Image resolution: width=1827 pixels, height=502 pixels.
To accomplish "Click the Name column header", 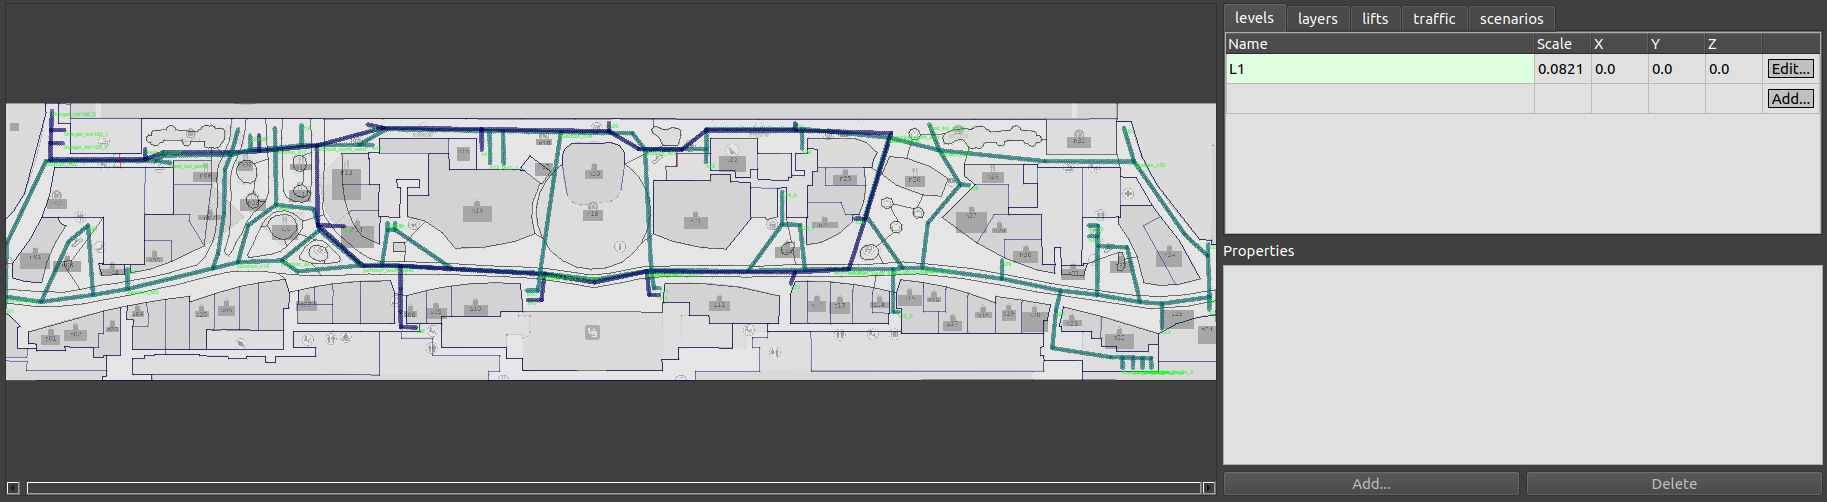I will pos(1380,44).
